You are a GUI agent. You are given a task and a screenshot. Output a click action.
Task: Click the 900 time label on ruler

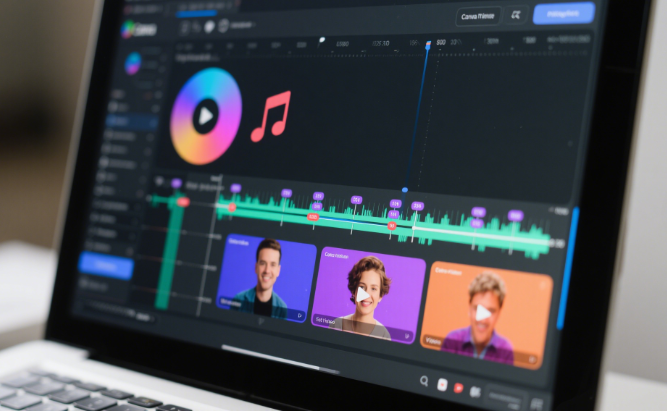pos(441,43)
